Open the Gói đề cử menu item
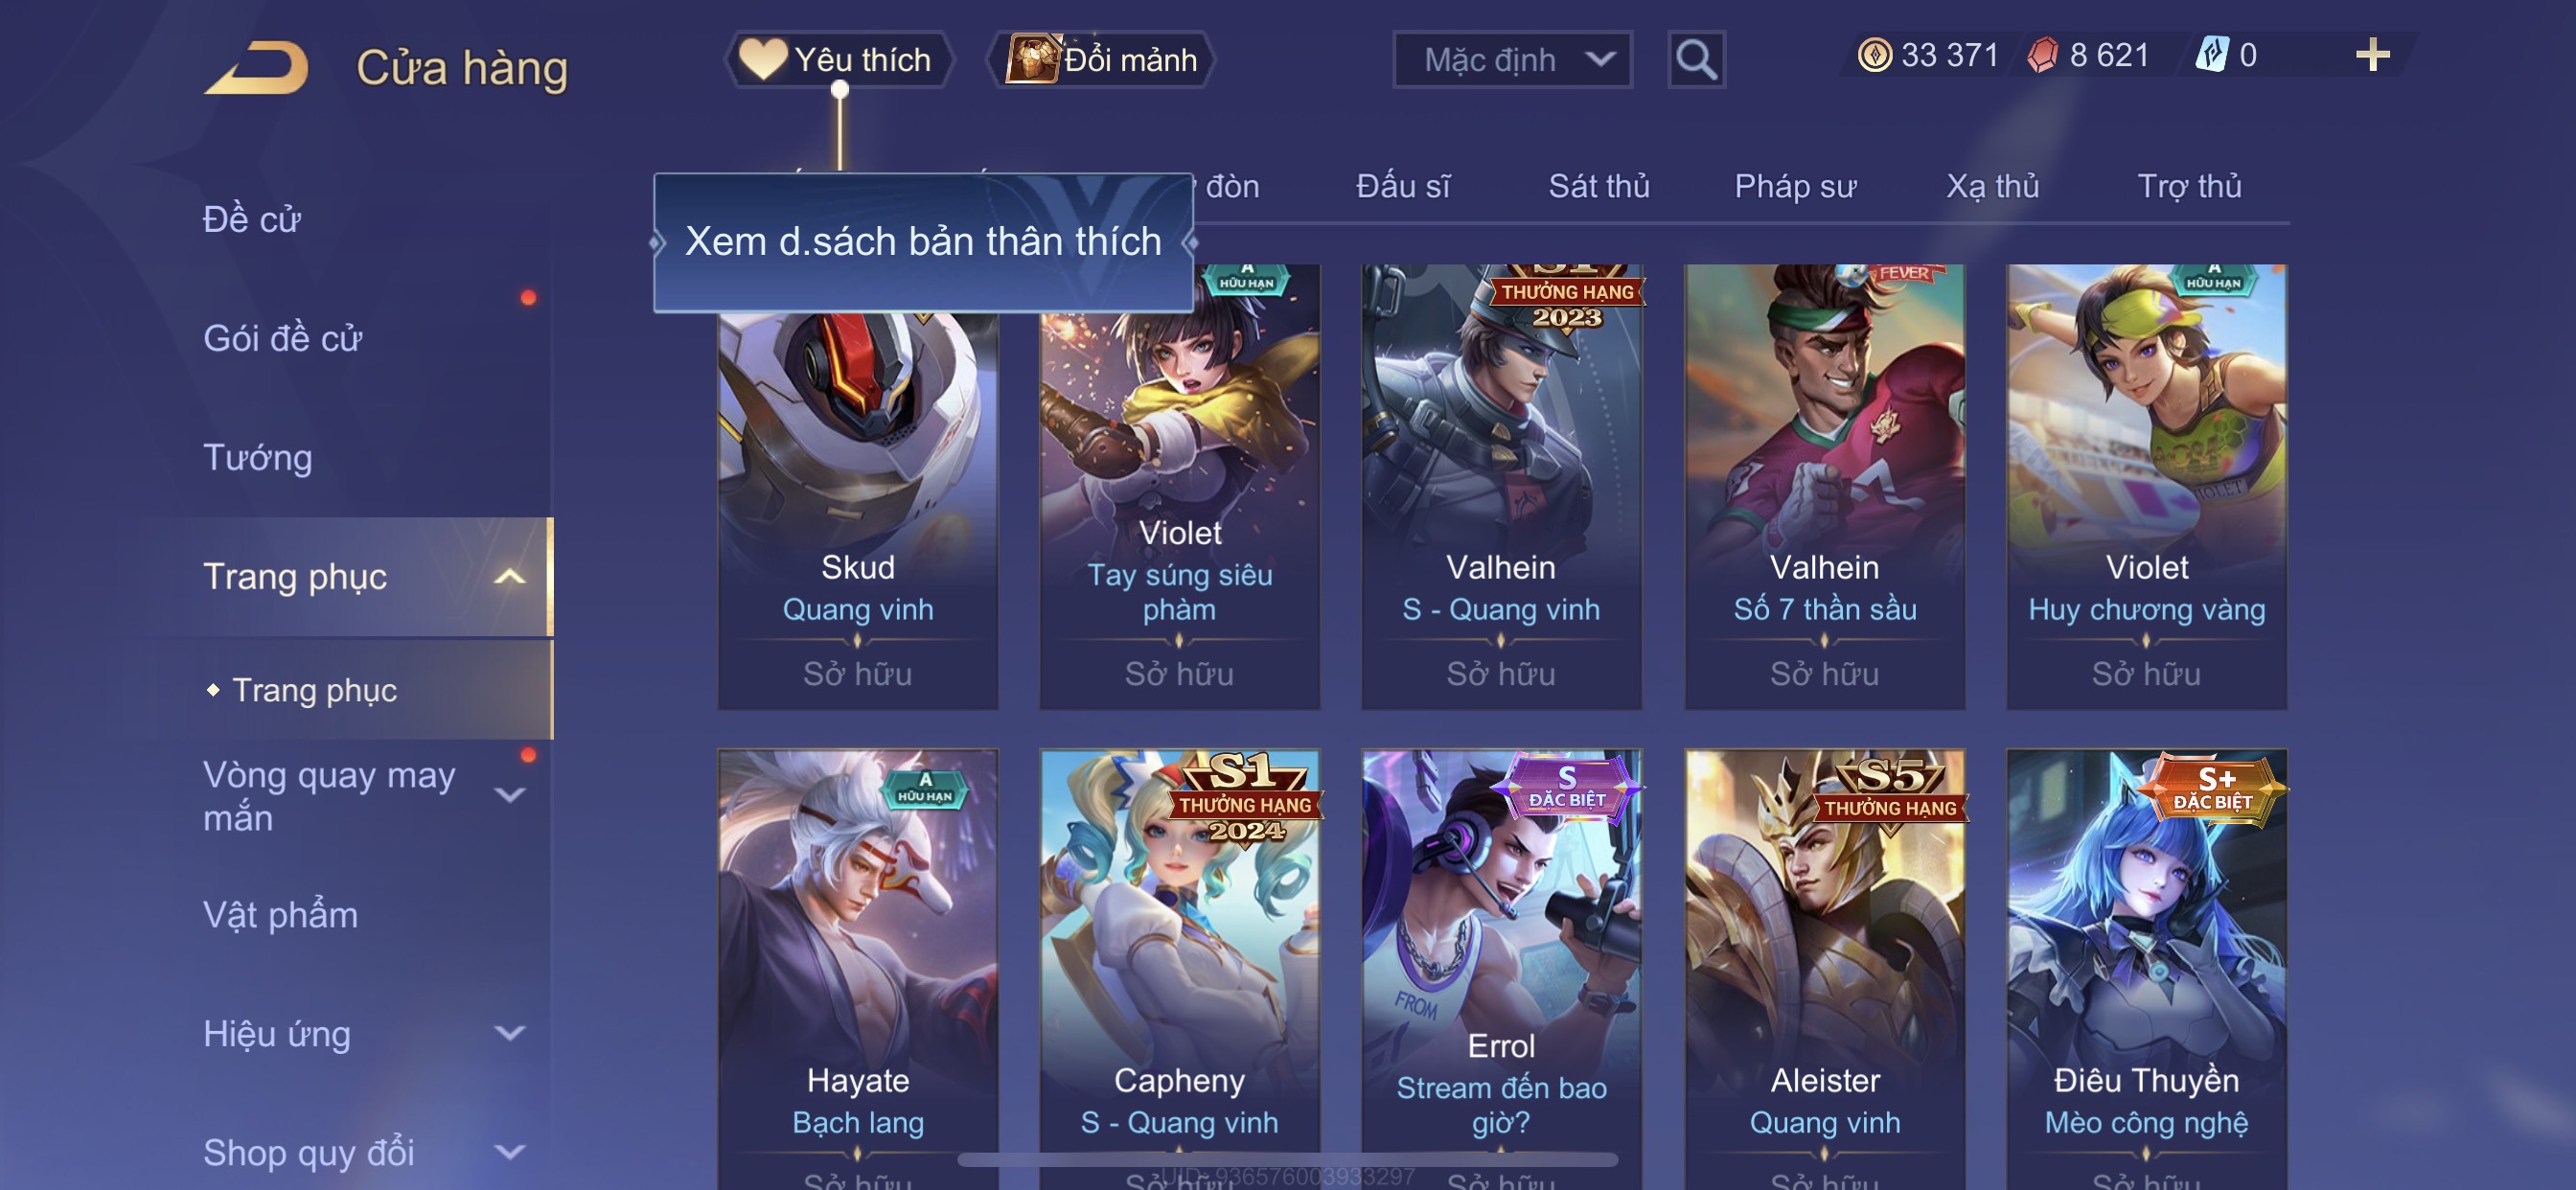 (x=282, y=338)
